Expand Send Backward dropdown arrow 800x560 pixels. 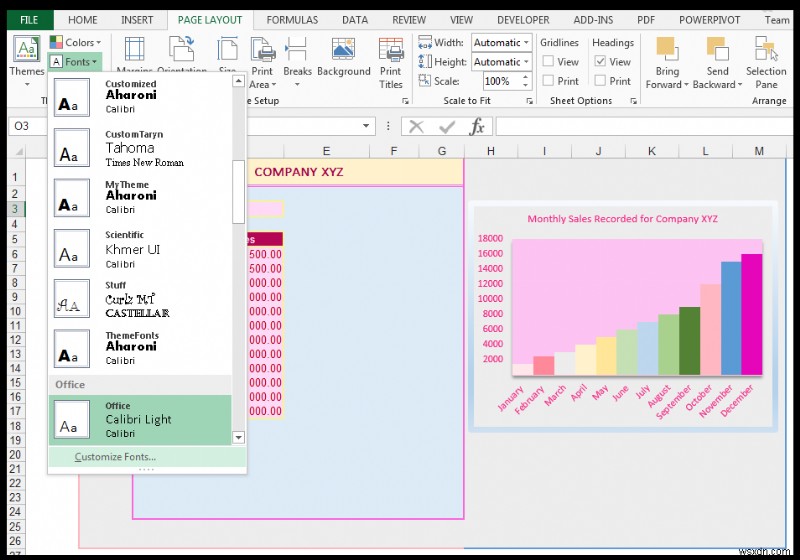coord(740,85)
